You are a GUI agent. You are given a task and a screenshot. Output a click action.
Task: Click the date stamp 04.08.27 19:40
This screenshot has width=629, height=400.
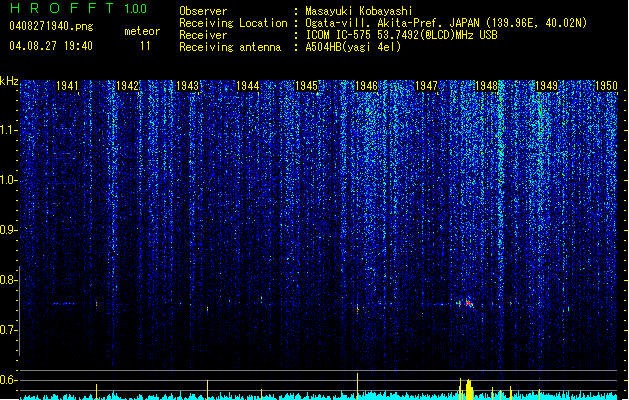51,46
